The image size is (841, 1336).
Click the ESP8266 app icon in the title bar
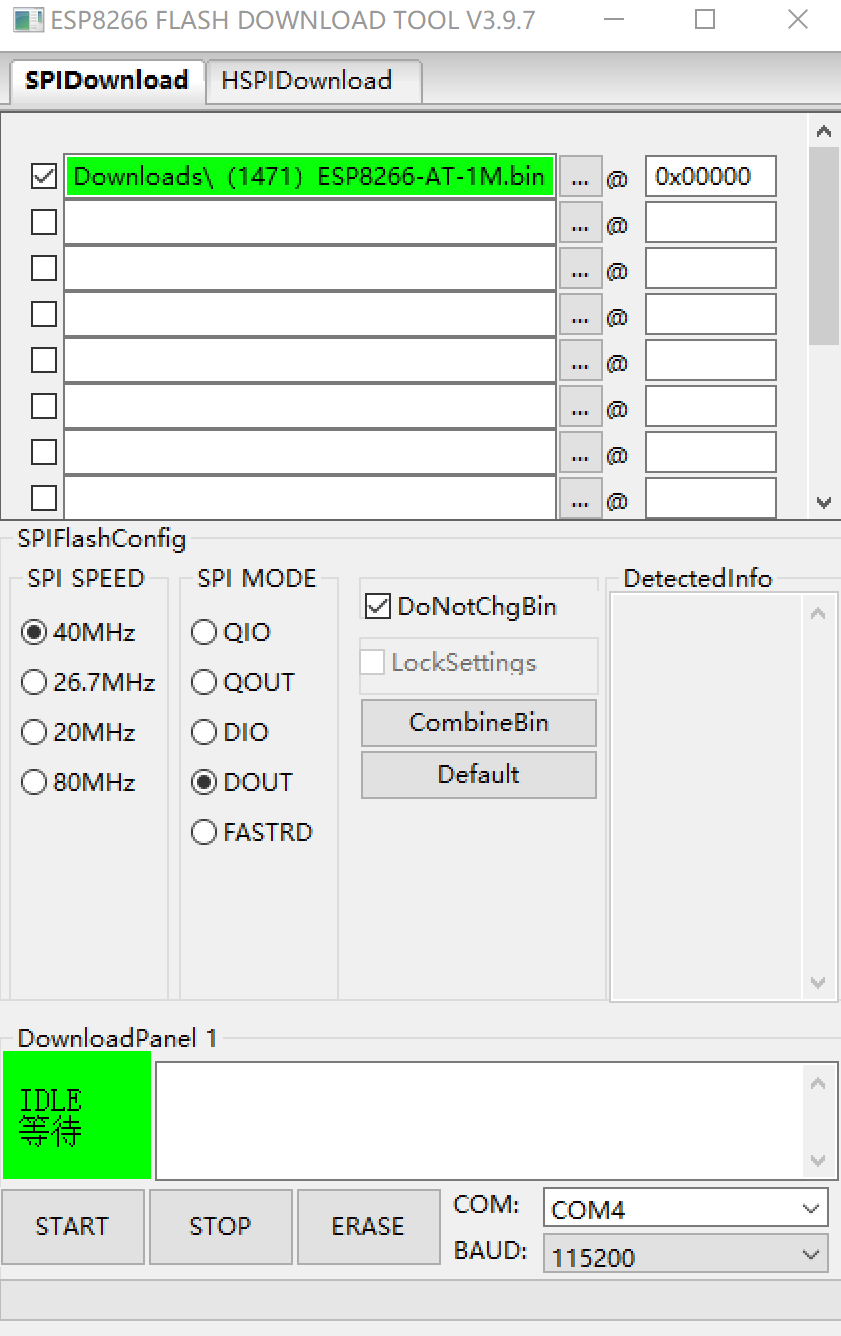pos(29,20)
